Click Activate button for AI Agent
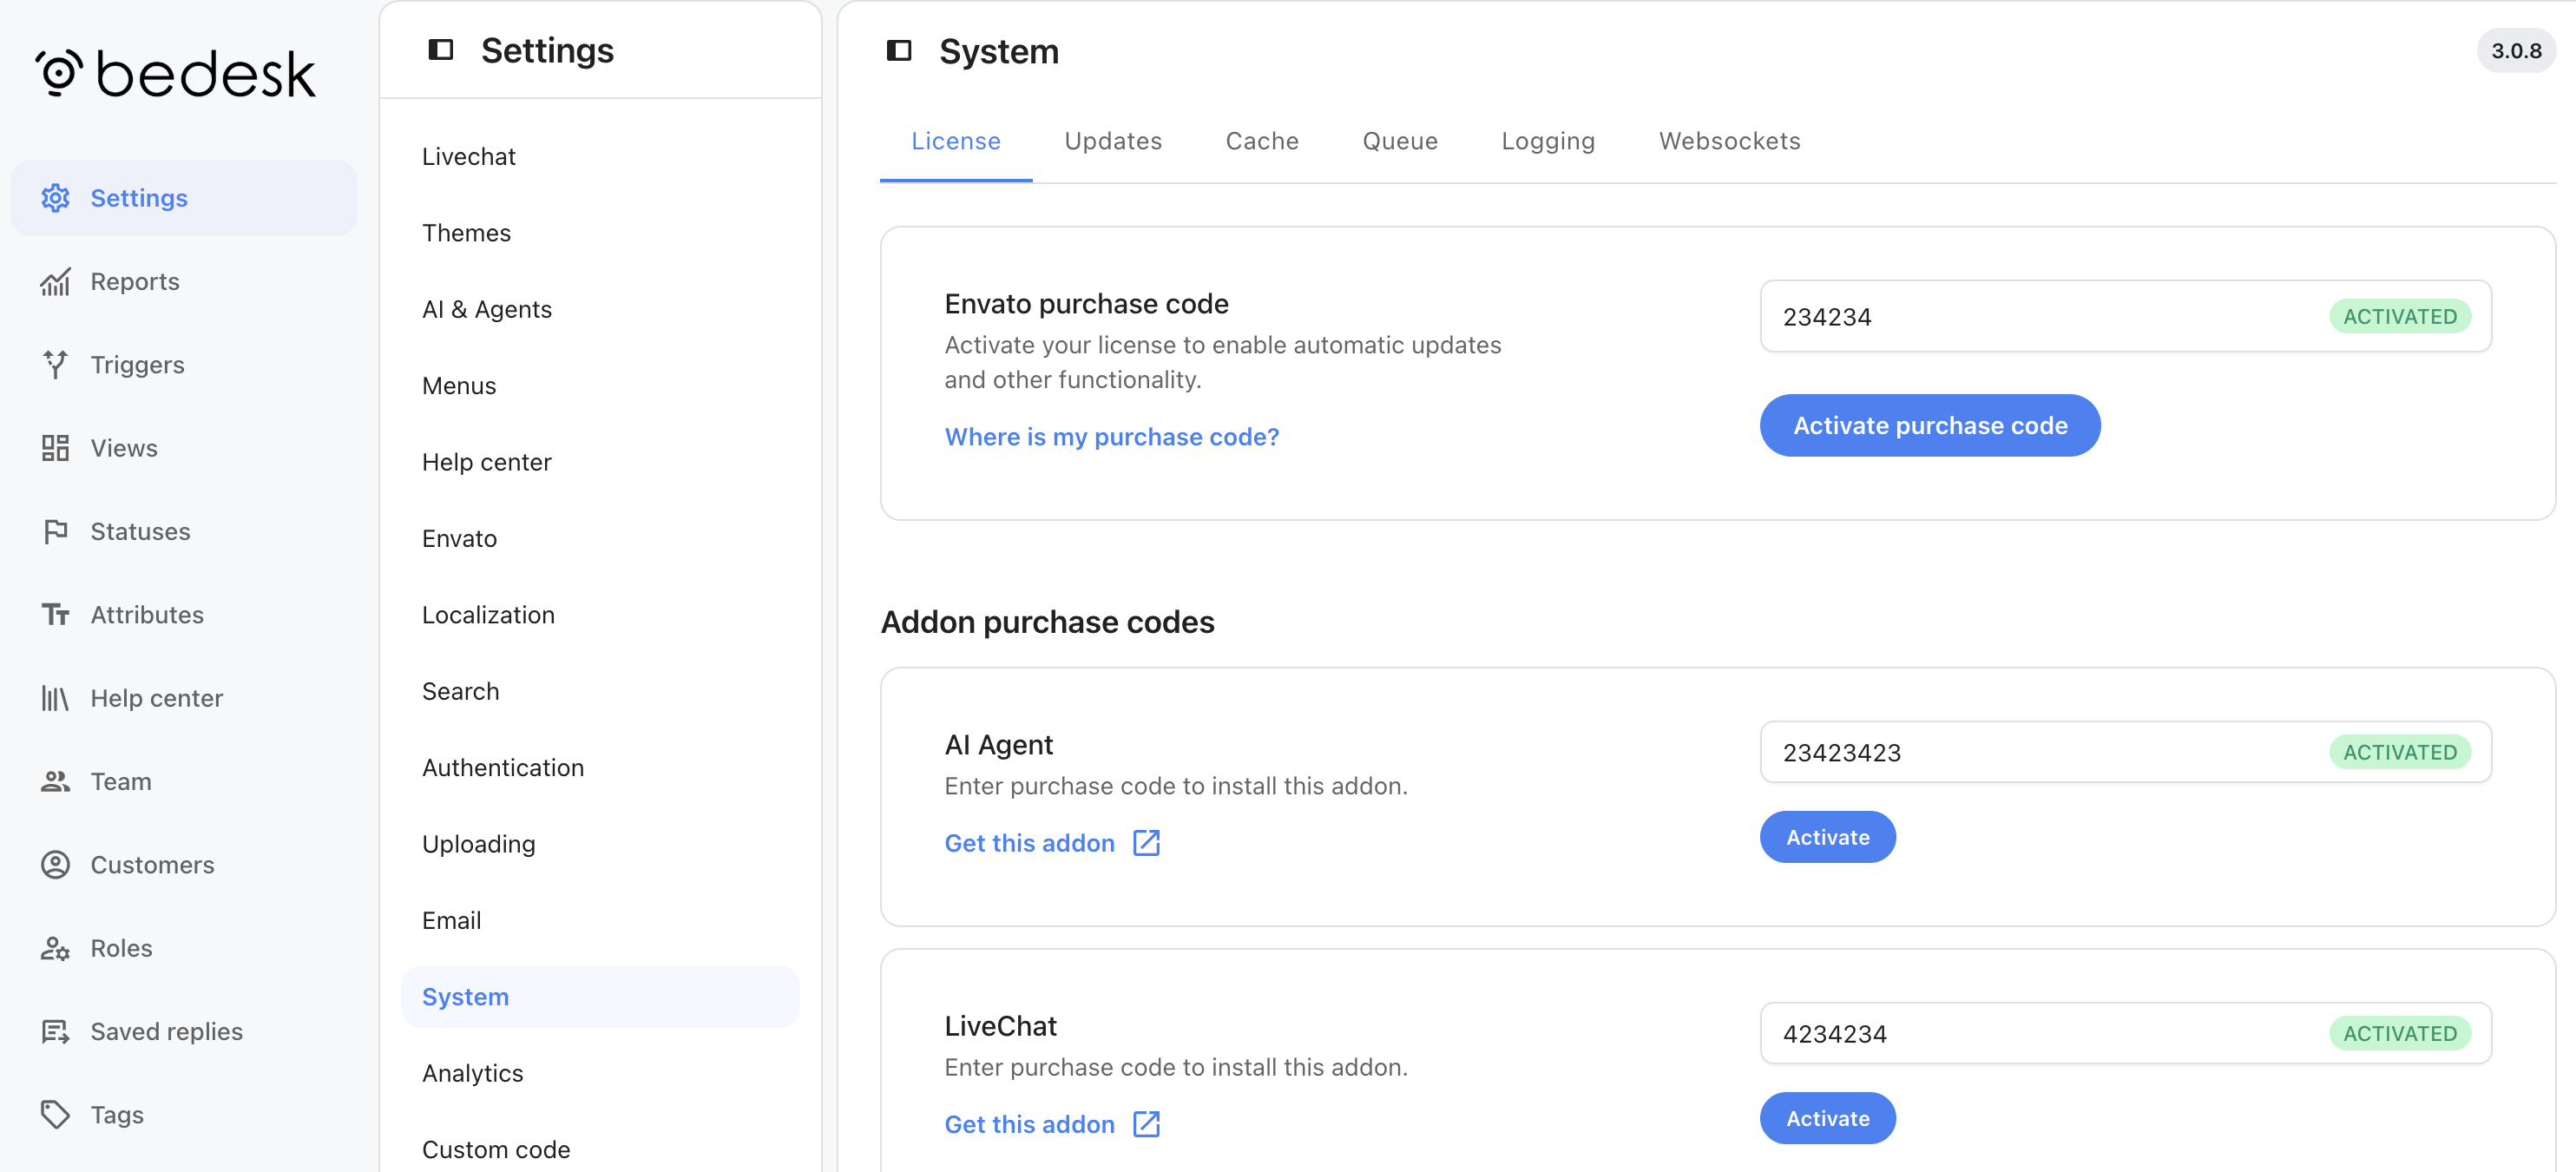Image resolution: width=2576 pixels, height=1172 pixels. tap(1827, 837)
